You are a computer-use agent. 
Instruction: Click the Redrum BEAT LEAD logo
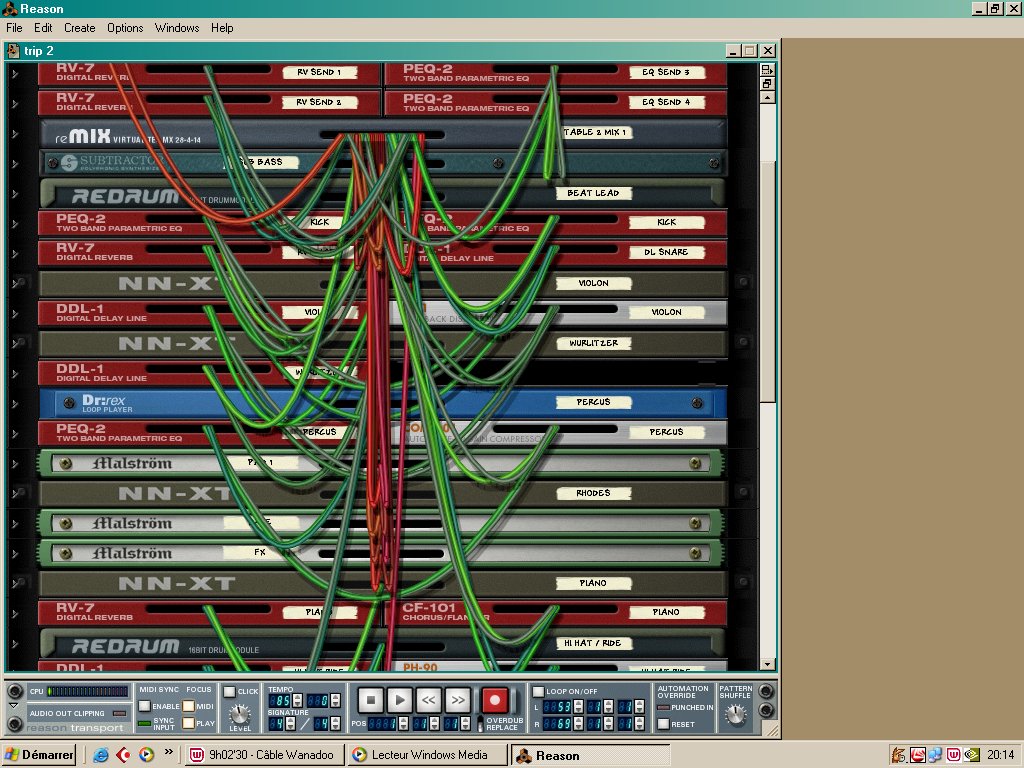pos(125,196)
